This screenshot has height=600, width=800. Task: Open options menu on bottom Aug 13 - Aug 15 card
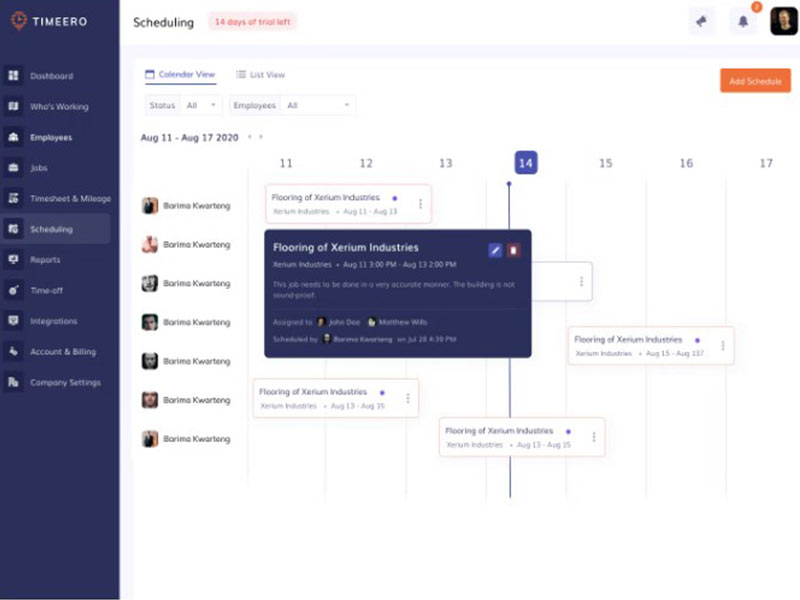pos(594,437)
